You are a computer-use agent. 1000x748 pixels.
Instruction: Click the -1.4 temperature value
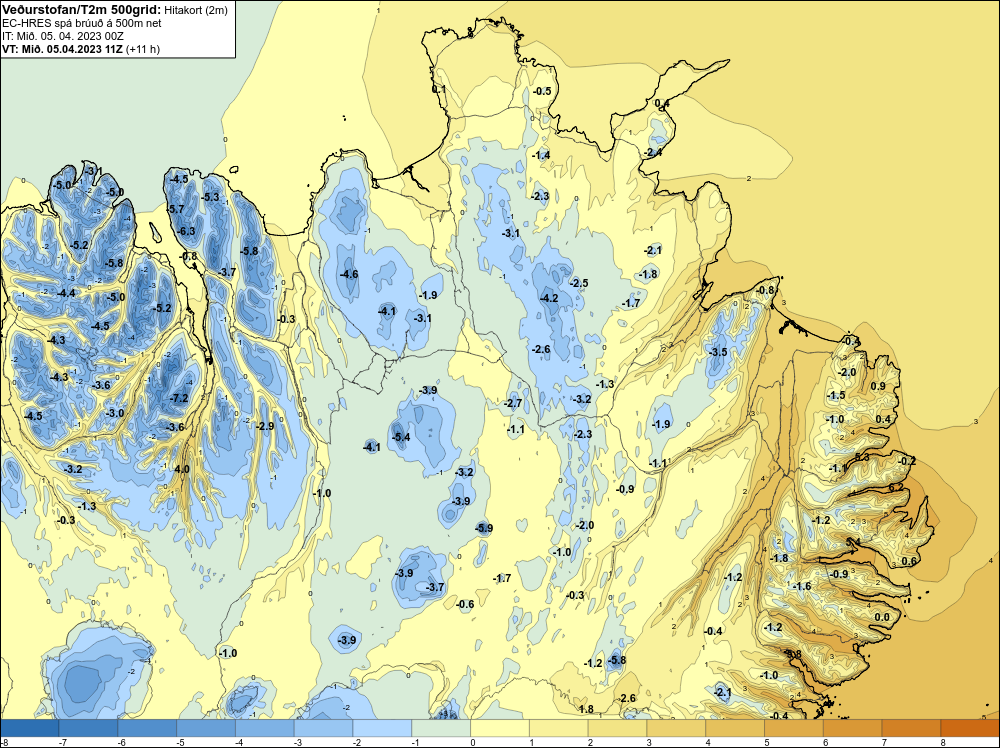click(x=541, y=156)
